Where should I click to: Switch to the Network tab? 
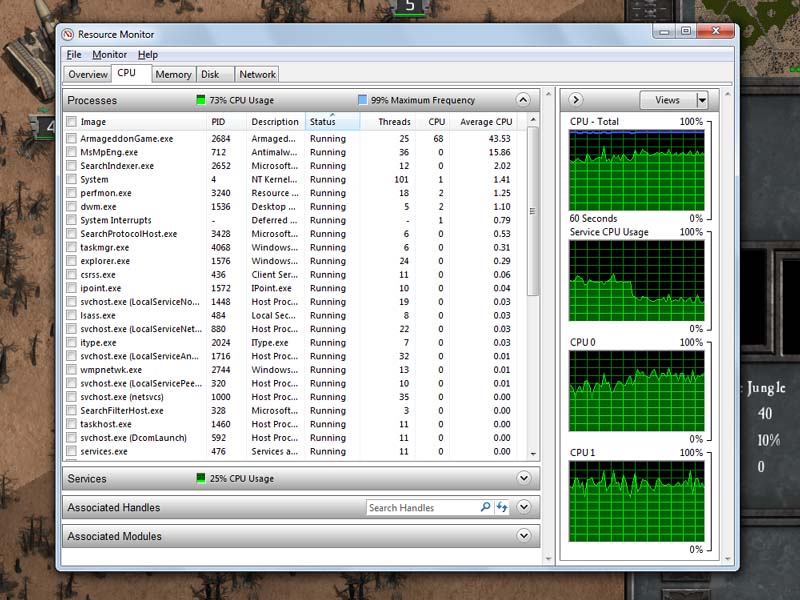[258, 74]
